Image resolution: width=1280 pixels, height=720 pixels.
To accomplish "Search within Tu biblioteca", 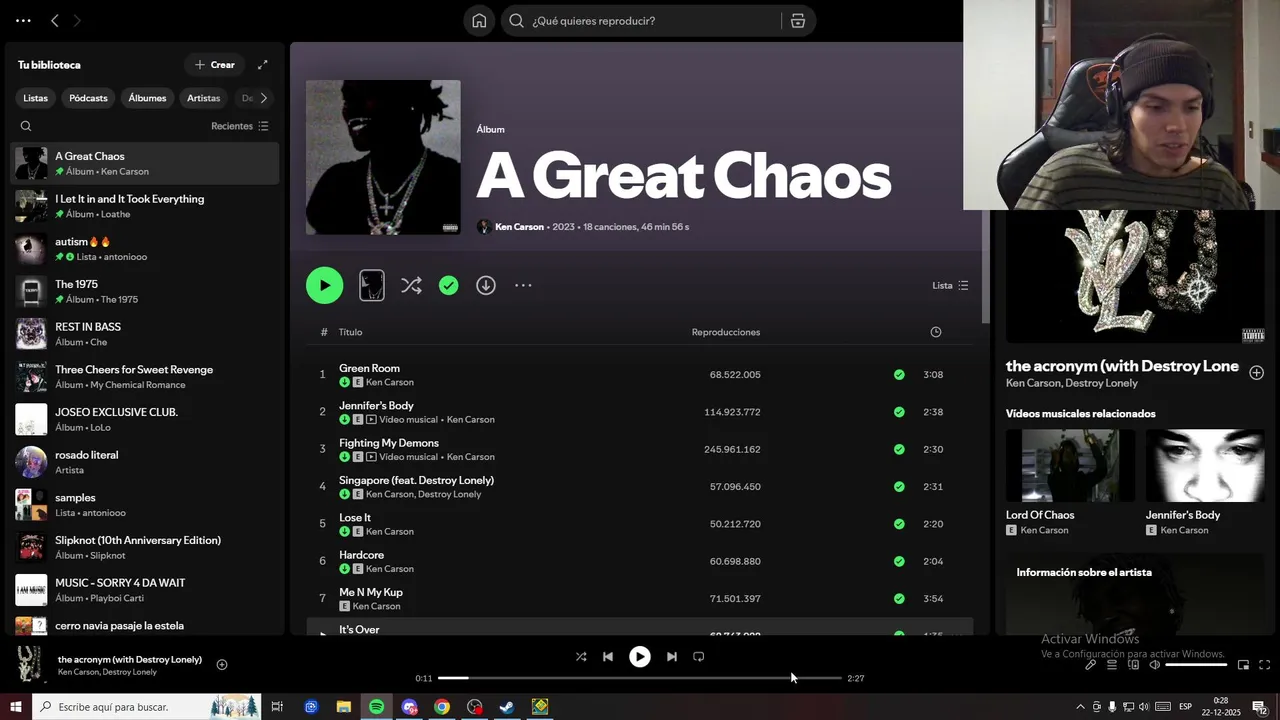I will click(x=26, y=126).
